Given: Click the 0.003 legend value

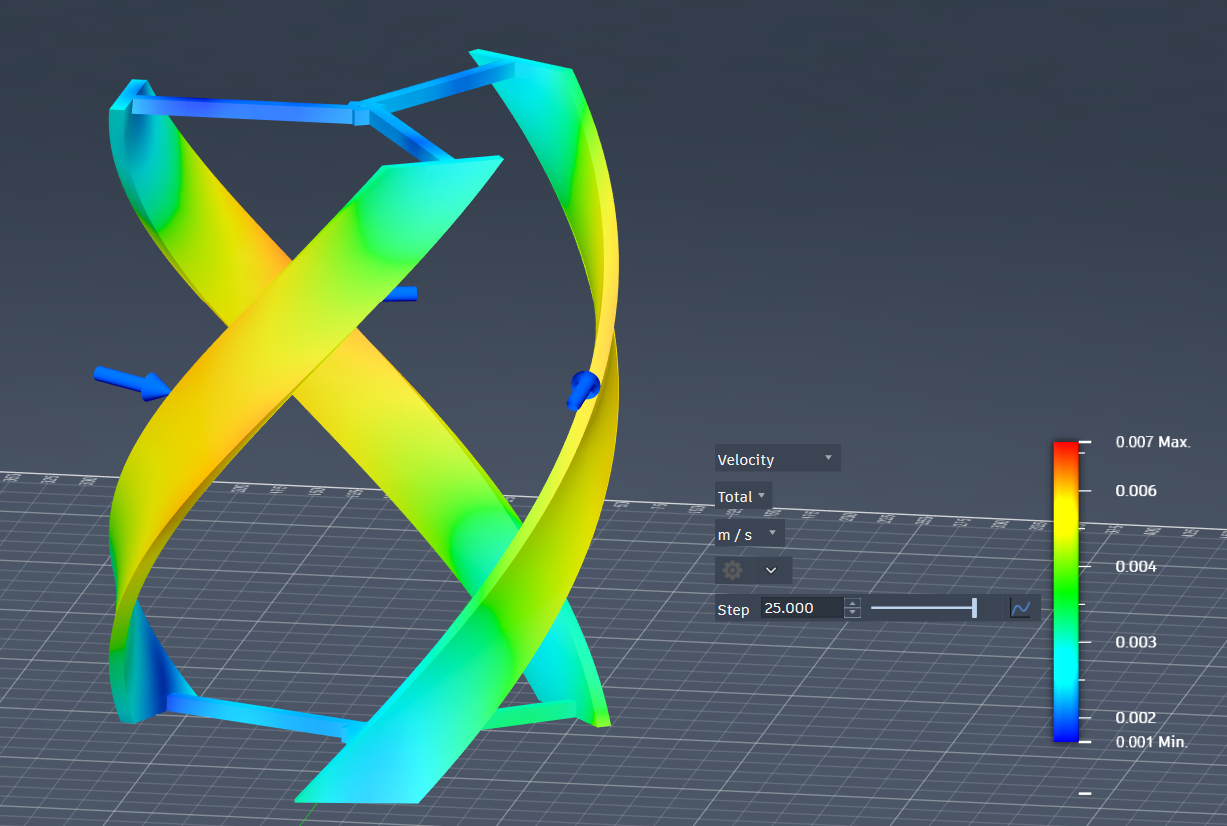Looking at the screenshot, I should pos(1136,642).
